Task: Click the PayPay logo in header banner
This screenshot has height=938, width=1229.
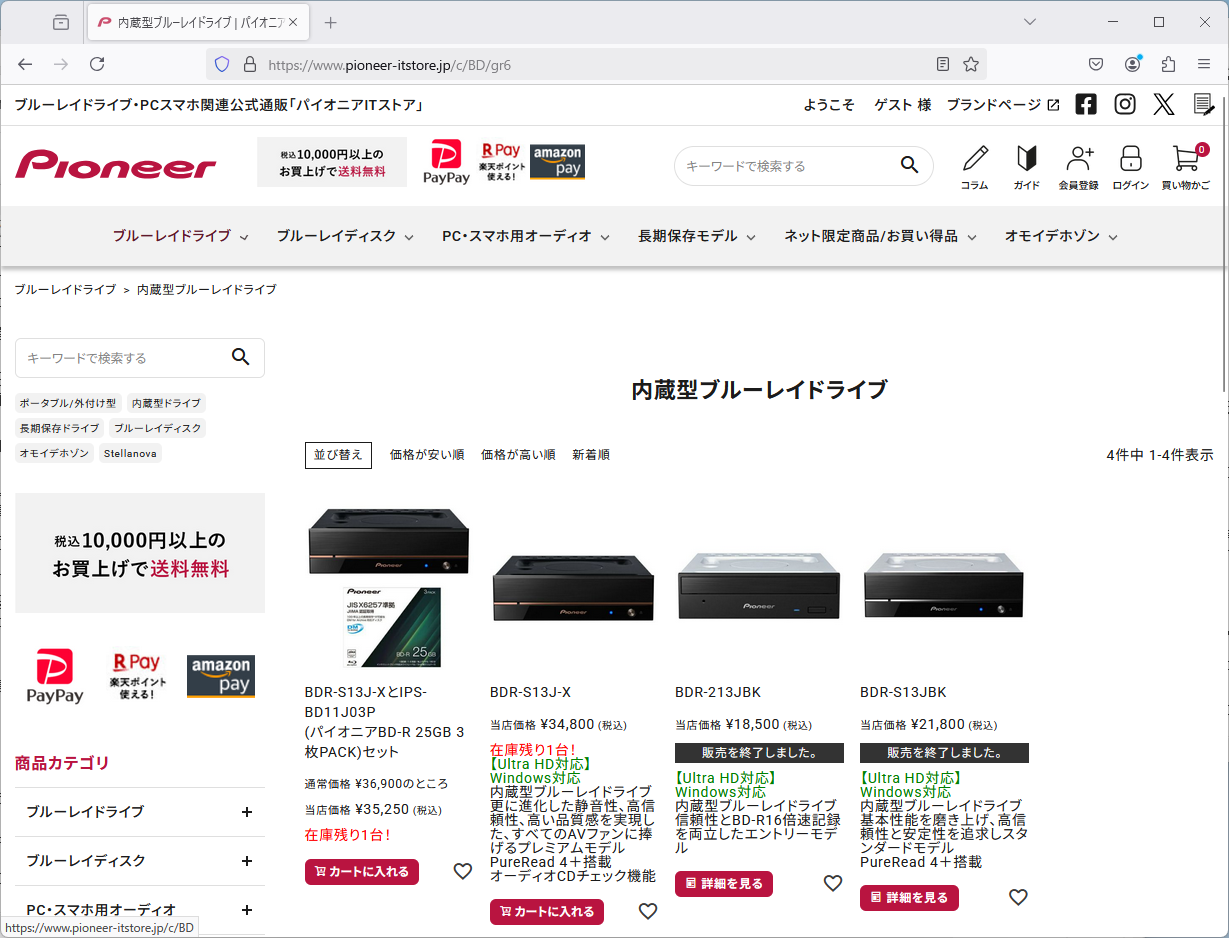Action: click(x=446, y=162)
